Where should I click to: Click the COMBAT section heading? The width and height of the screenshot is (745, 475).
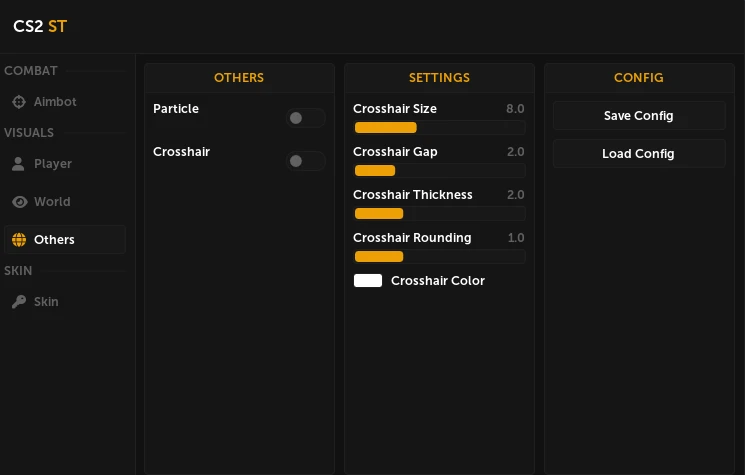click(31, 71)
